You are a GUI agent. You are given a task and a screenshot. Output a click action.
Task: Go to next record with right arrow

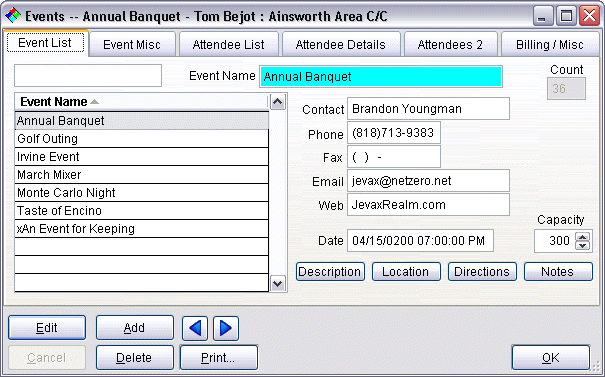[226, 328]
